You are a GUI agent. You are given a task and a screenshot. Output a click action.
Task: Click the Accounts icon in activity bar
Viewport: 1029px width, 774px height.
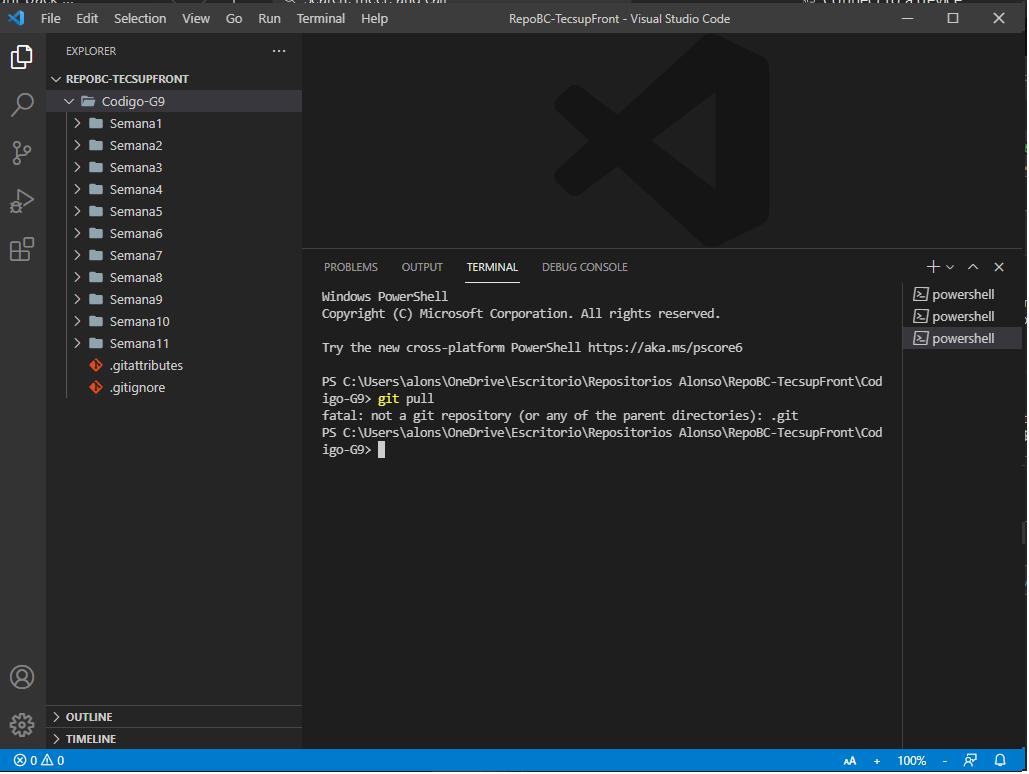(21, 677)
